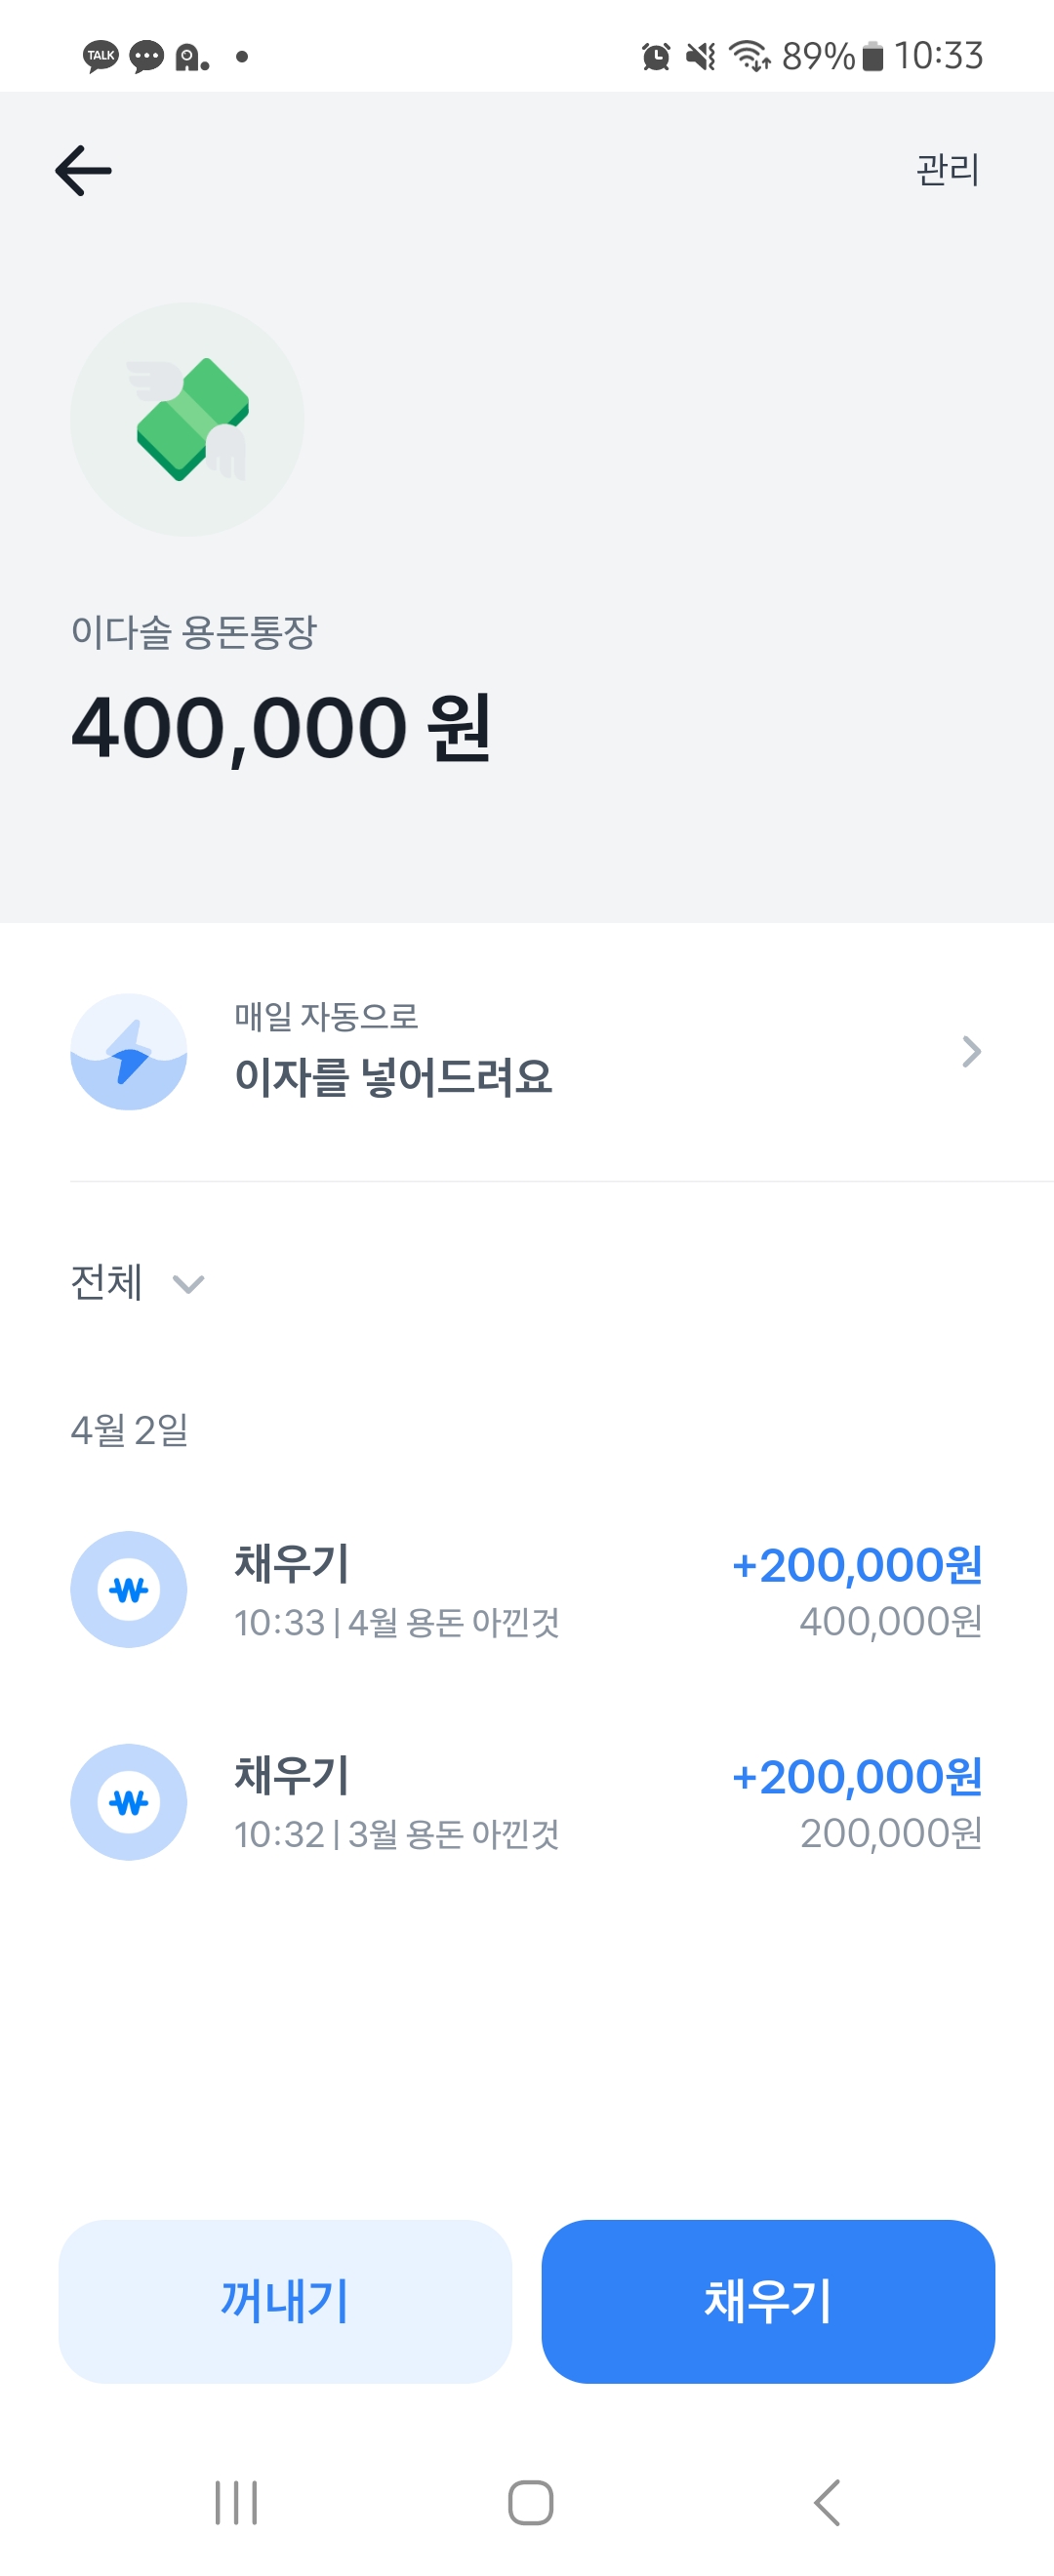Tap the 400,000 원 balance
The width and height of the screenshot is (1054, 2576).
pyautogui.click(x=281, y=728)
